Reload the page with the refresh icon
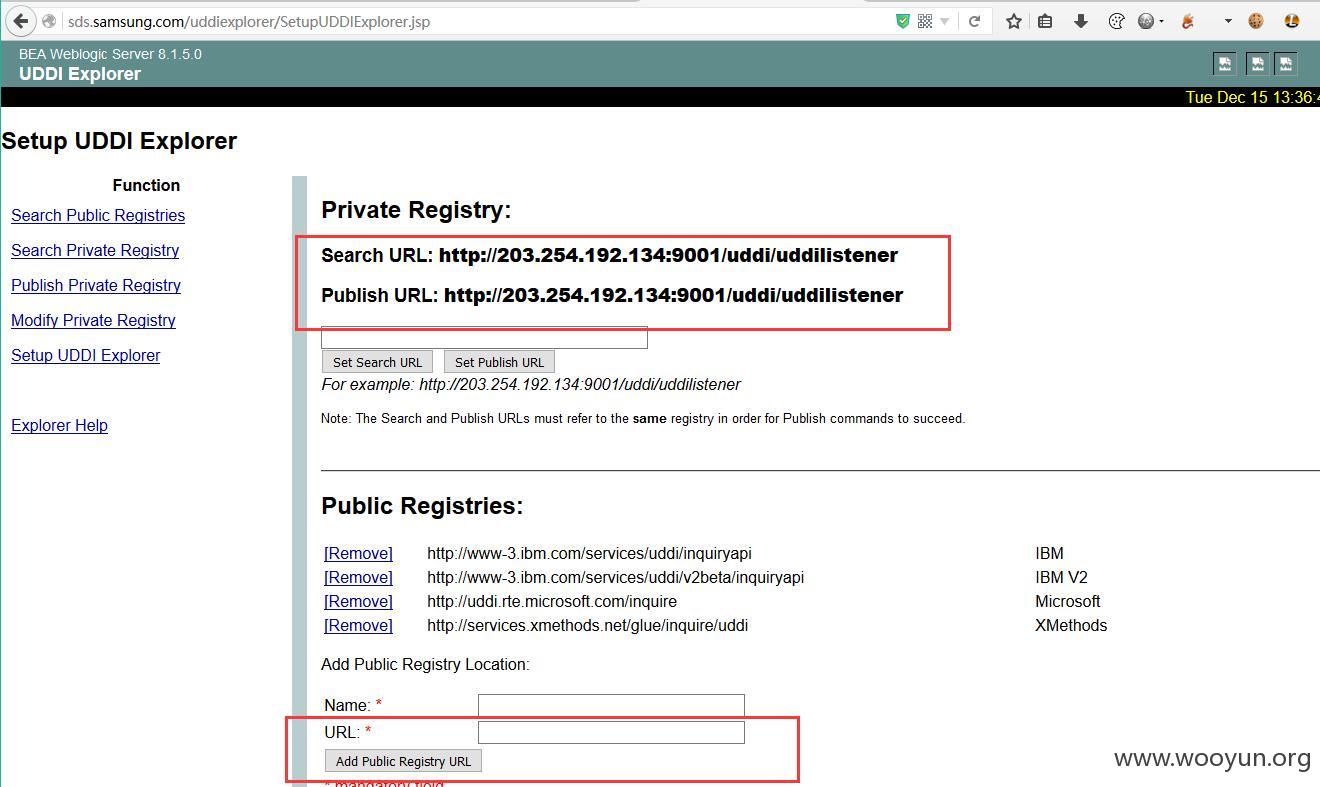Viewport: 1320px width, 787px height. tap(974, 21)
